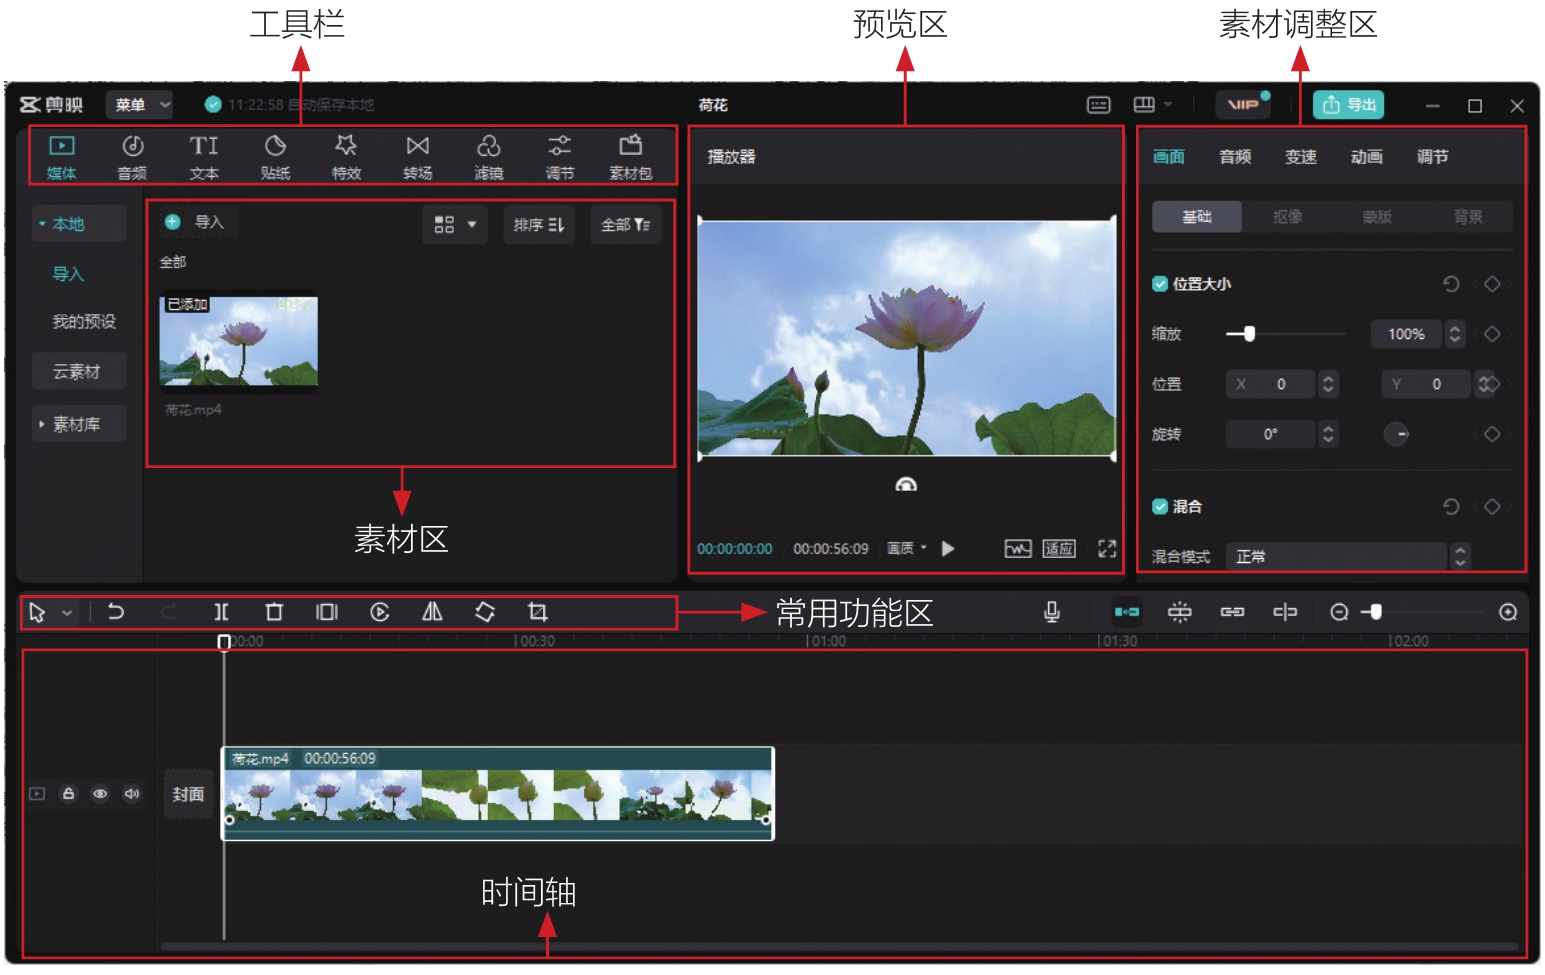Open the 音频 audio tool
This screenshot has height=975, width=1545.
click(132, 157)
